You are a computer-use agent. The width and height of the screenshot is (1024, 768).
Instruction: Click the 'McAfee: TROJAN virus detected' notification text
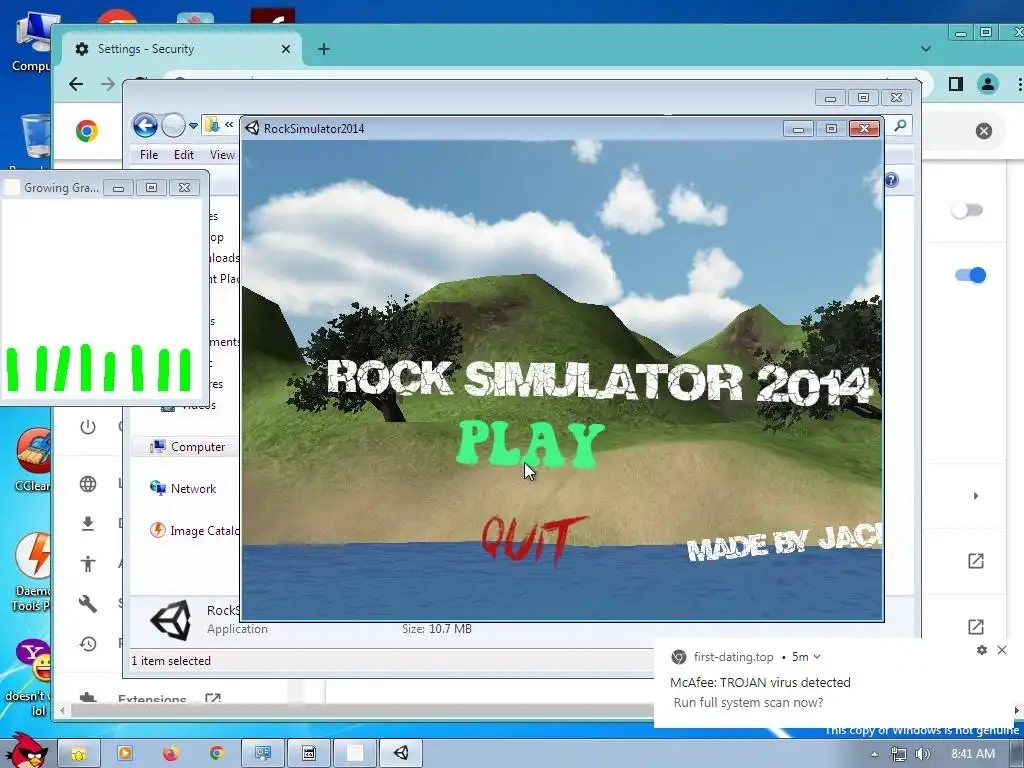[x=760, y=682]
